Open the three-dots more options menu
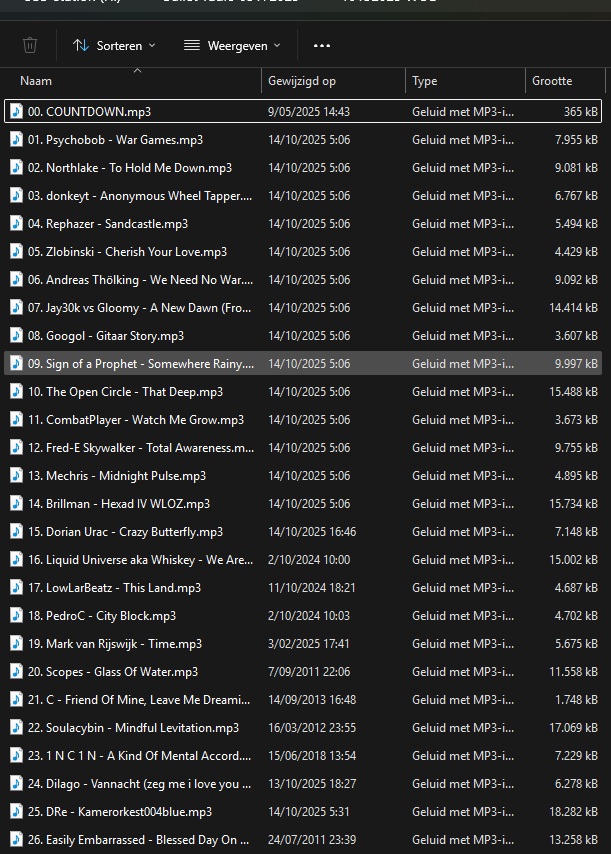 pyautogui.click(x=321, y=45)
